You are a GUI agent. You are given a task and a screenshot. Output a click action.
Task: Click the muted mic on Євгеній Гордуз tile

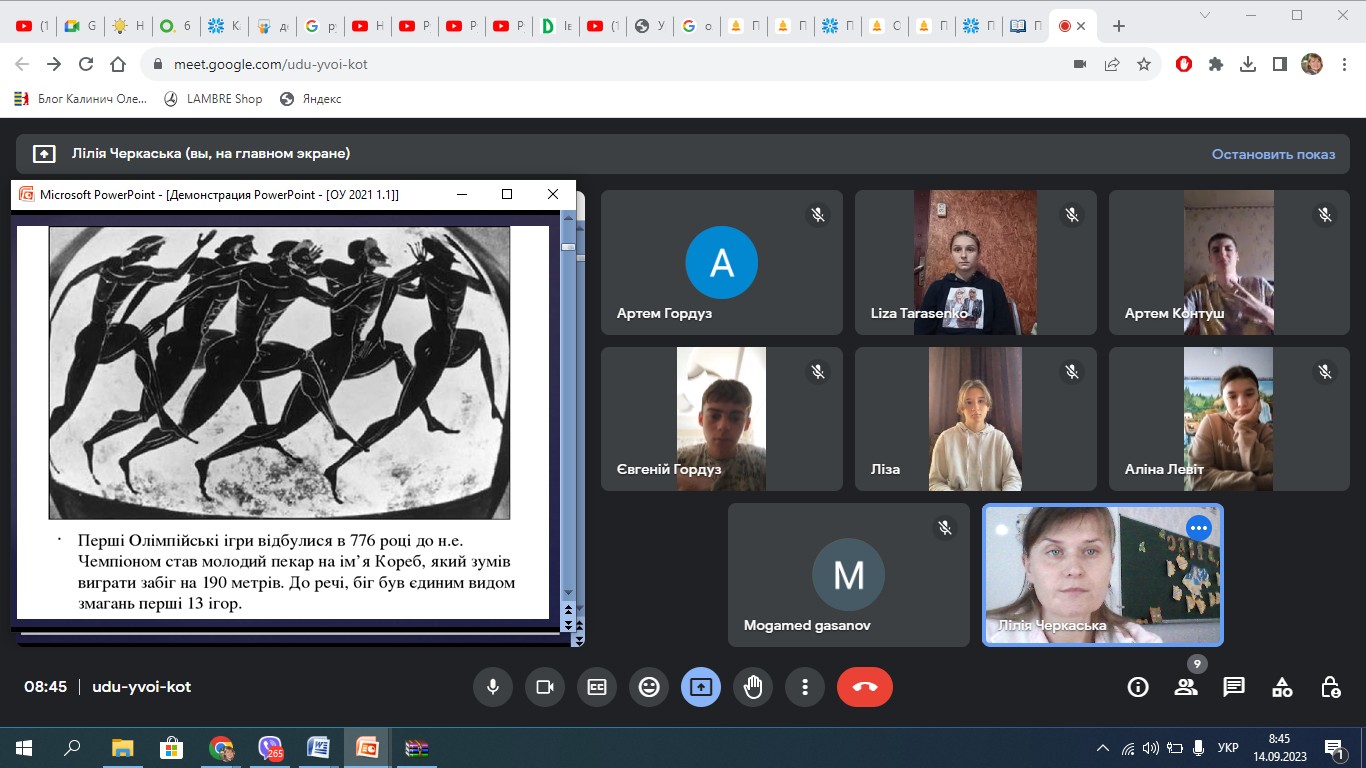pos(818,372)
